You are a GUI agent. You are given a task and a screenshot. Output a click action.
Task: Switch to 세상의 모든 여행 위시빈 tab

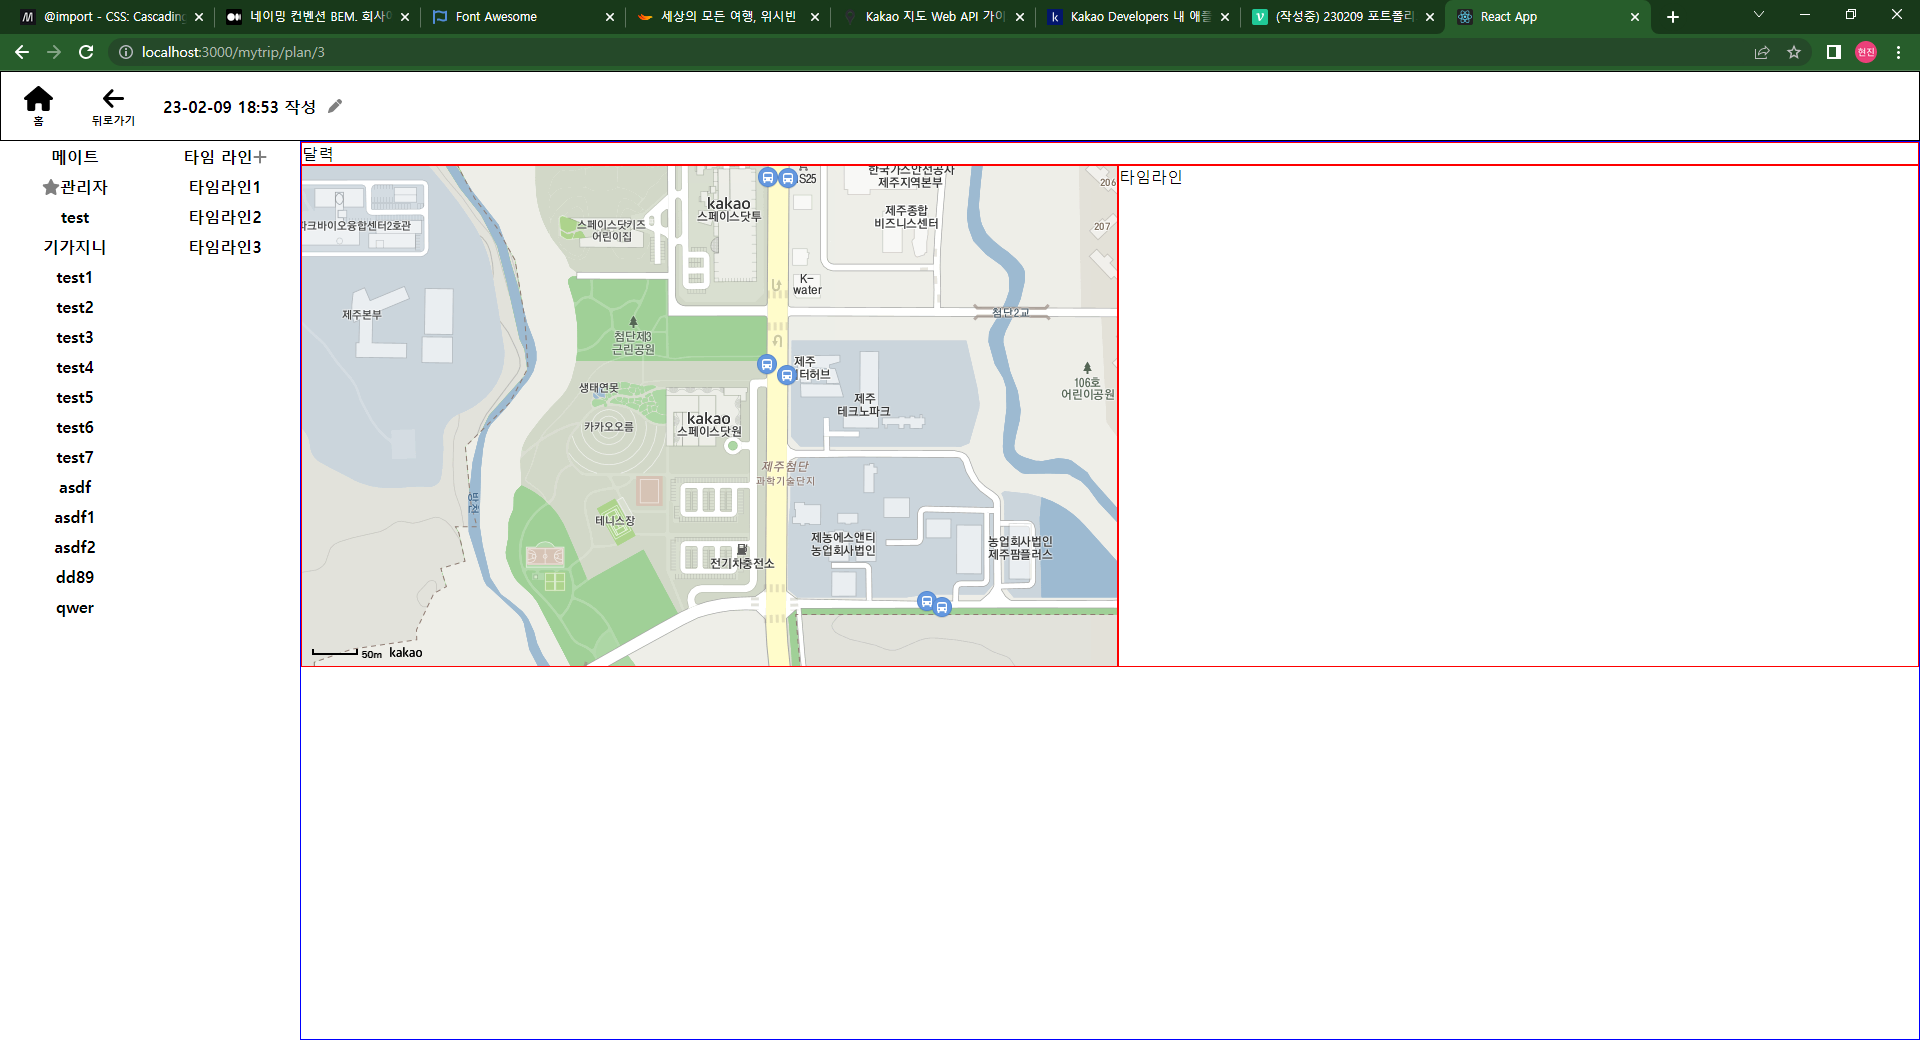point(727,17)
